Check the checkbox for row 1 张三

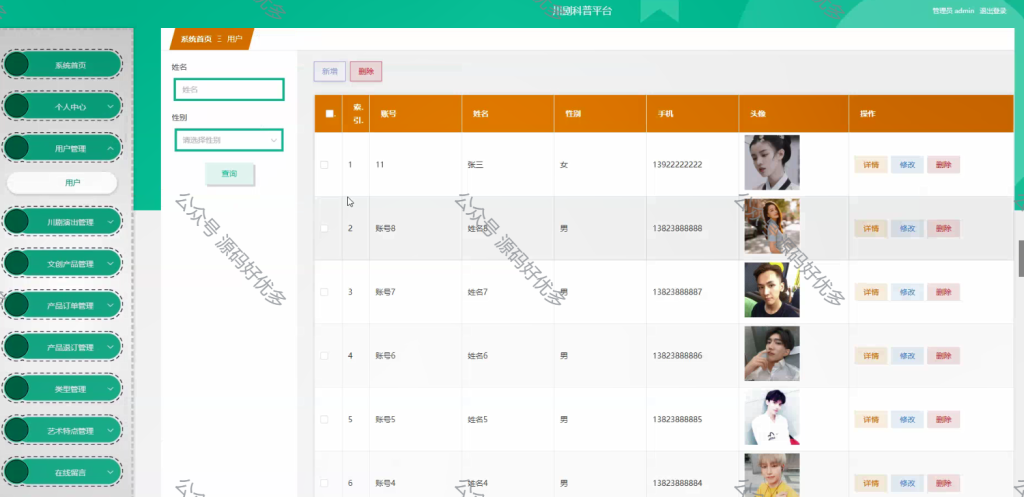324,165
